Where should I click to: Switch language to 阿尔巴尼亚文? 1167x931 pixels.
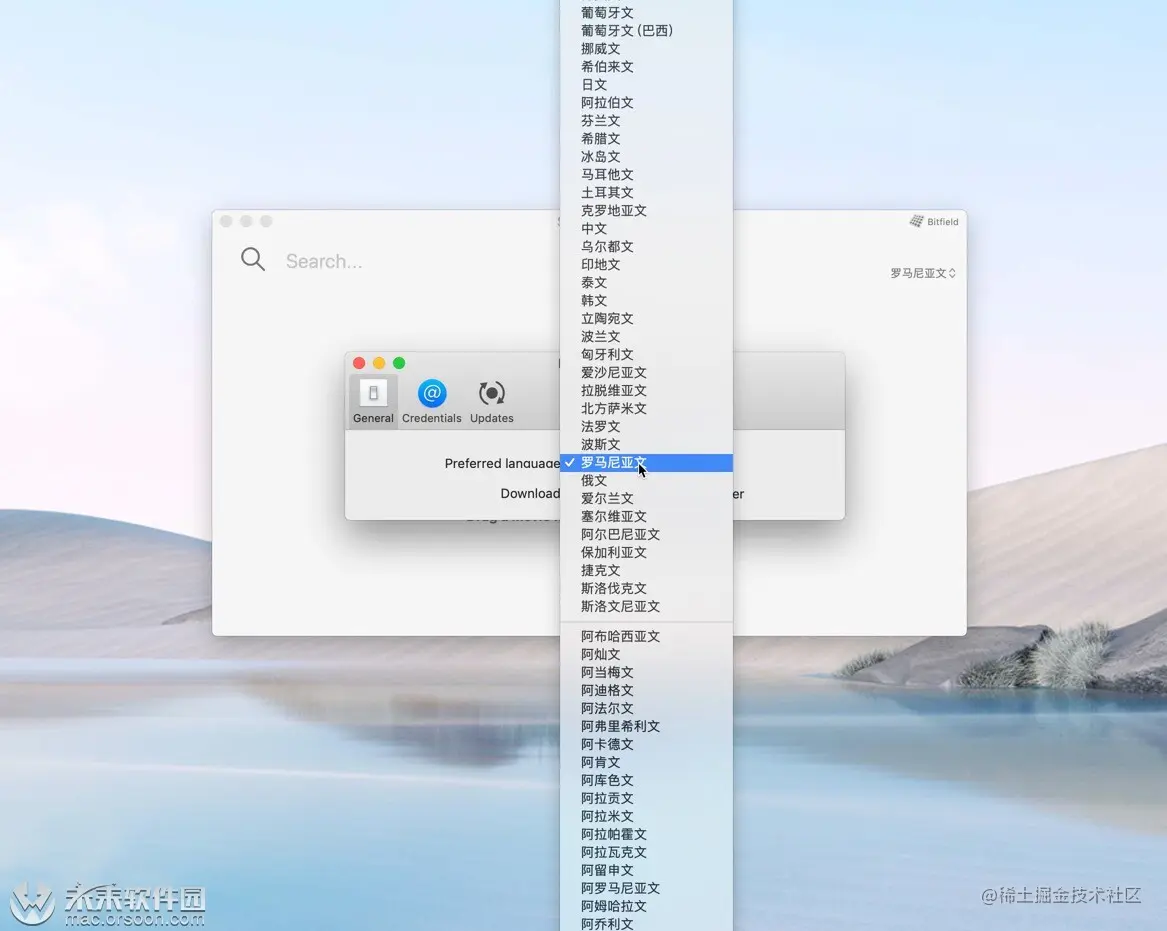[x=646, y=534]
